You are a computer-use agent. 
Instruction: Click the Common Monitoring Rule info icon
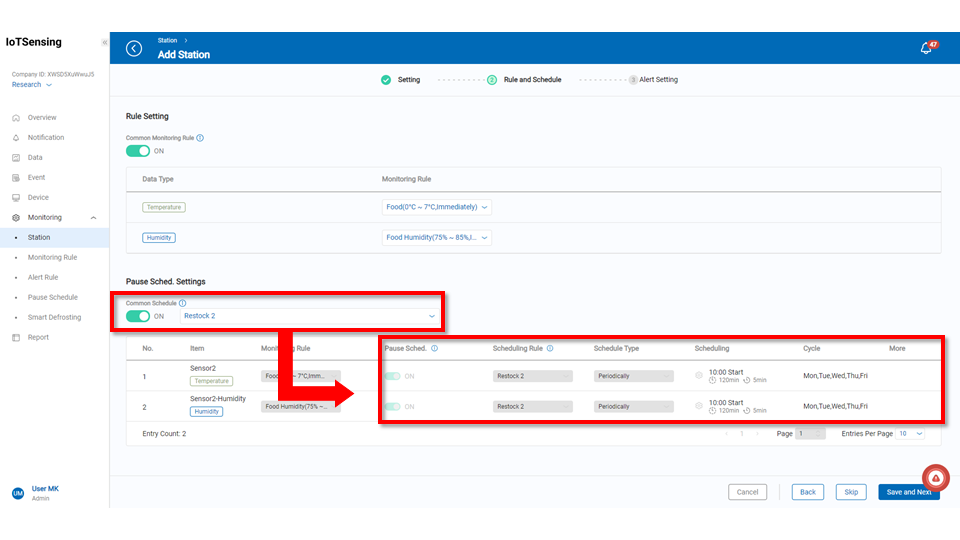pos(201,138)
